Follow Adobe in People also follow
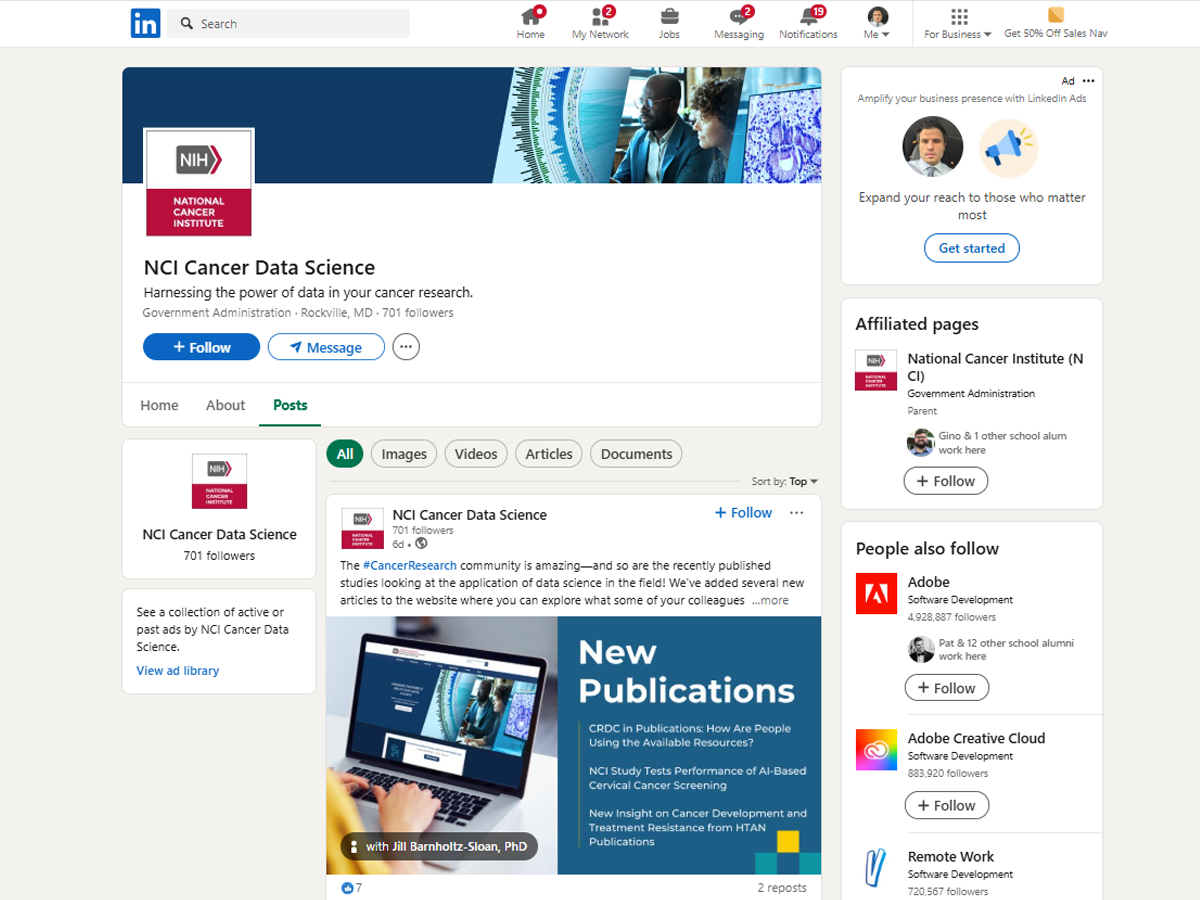Image resolution: width=1200 pixels, height=900 pixels. (946, 688)
